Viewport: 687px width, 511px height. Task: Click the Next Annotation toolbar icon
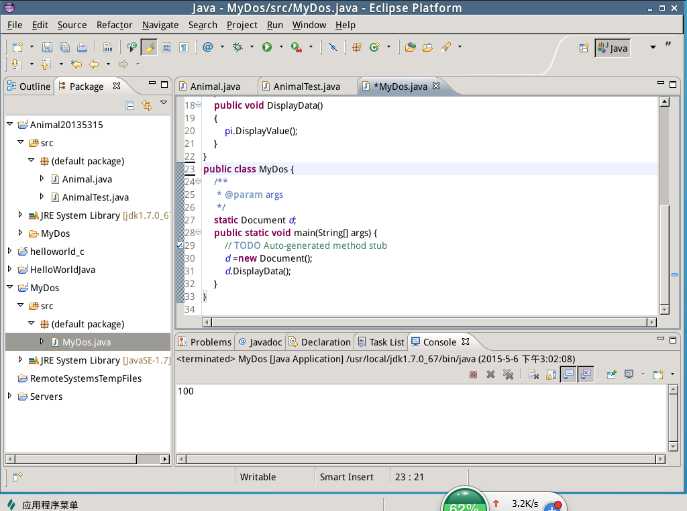15,65
